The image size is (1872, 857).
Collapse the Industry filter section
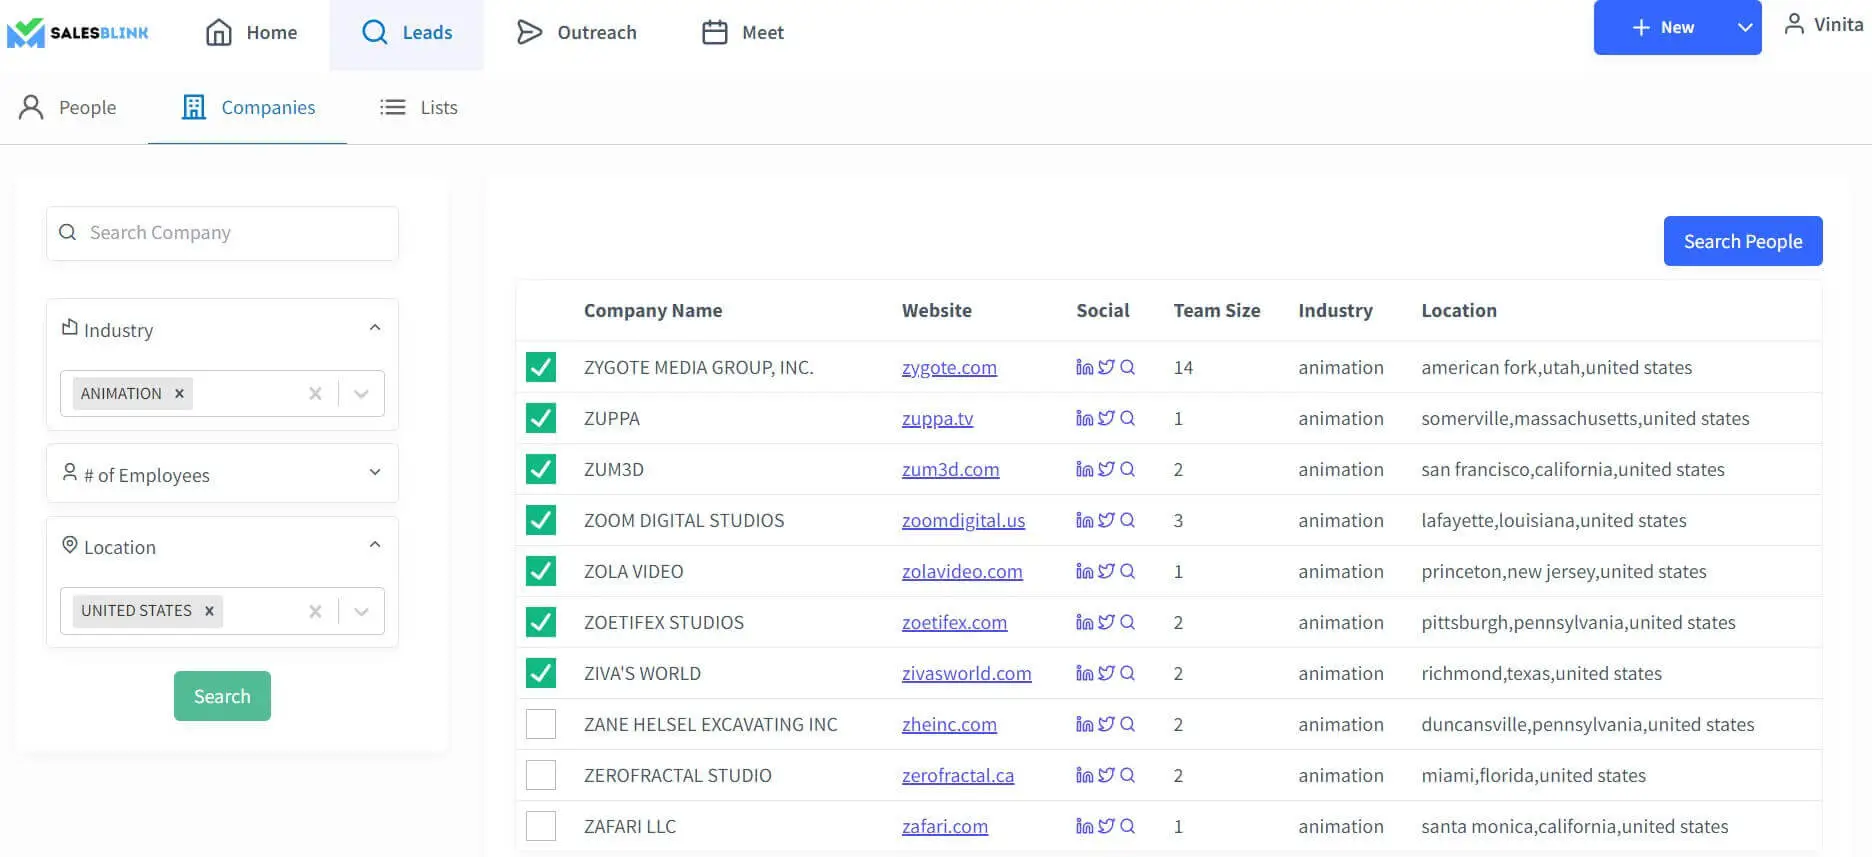(x=375, y=328)
